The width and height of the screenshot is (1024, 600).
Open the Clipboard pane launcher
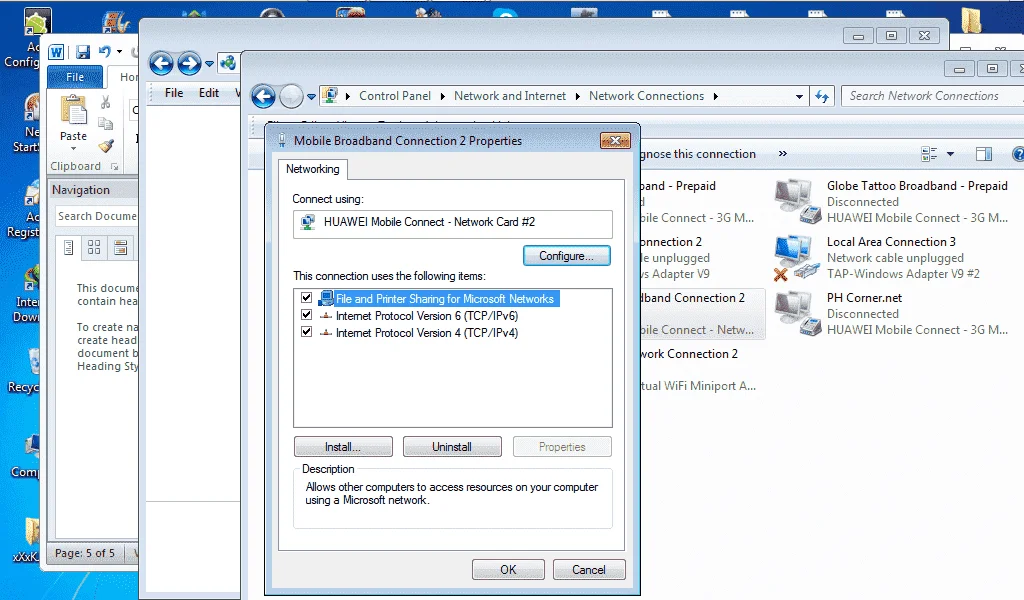tap(115, 167)
